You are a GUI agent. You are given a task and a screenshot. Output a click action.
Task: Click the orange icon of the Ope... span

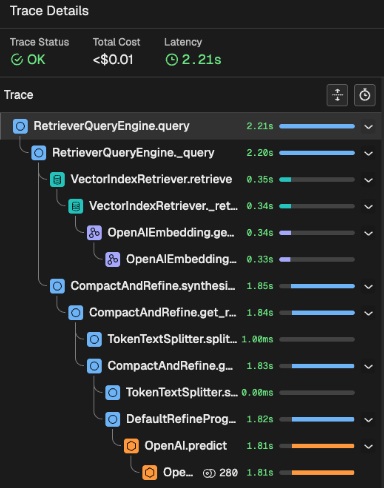pyautogui.click(x=150, y=473)
